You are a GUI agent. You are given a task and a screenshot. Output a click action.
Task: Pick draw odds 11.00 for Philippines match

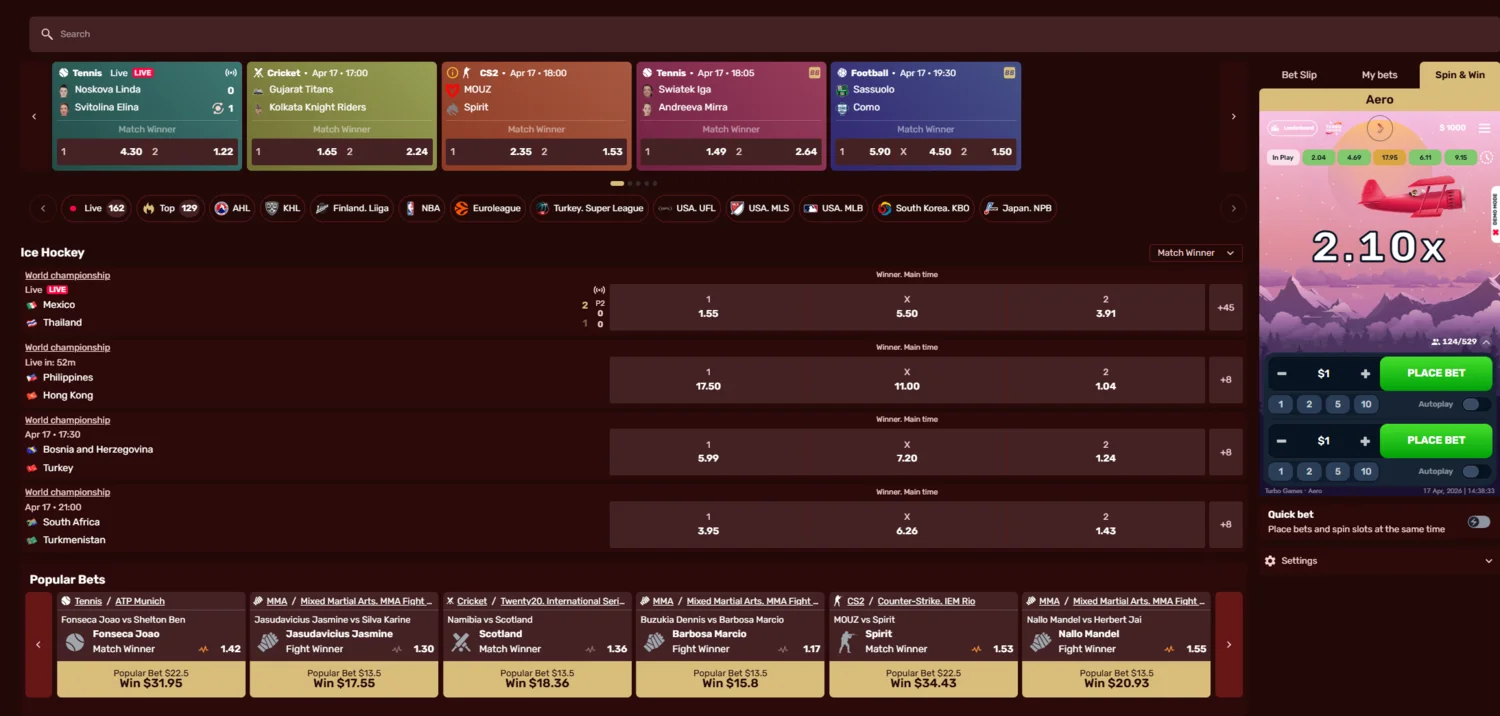(907, 380)
